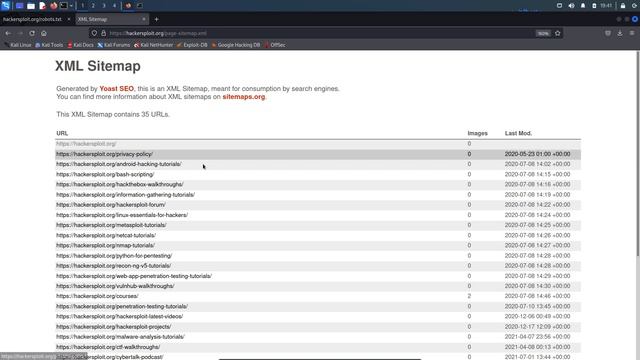Open Kali Tools bookmark
The image size is (640, 360).
click(x=49, y=45)
